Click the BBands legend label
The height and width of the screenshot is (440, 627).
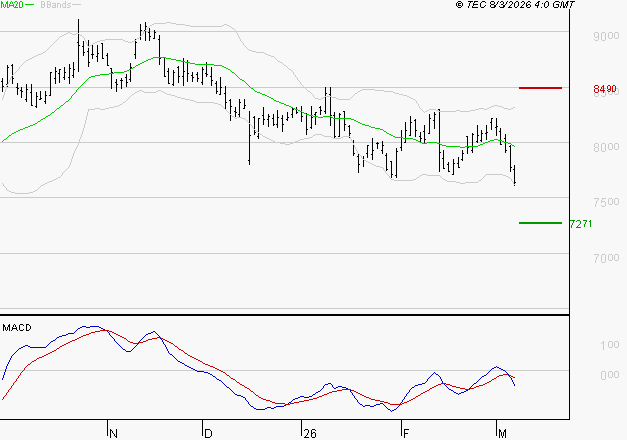(56, 5)
